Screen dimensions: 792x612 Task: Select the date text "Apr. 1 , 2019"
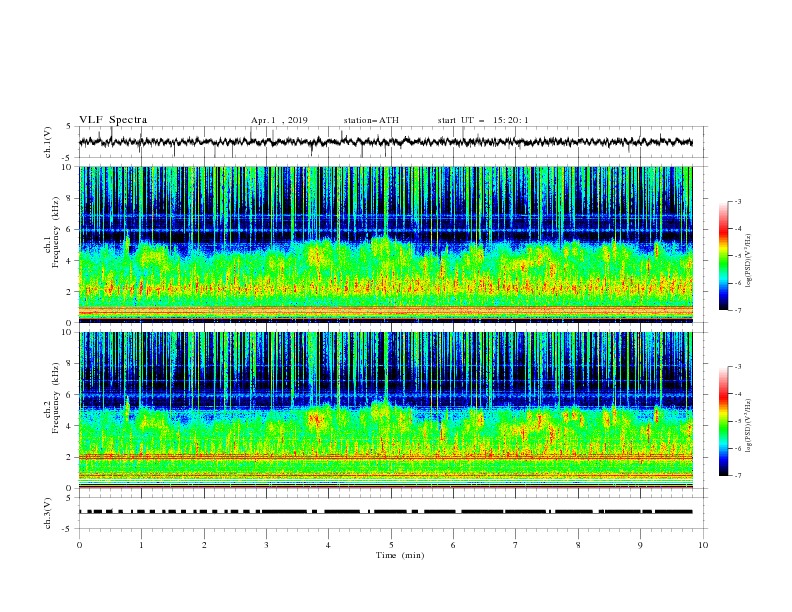click(x=279, y=120)
